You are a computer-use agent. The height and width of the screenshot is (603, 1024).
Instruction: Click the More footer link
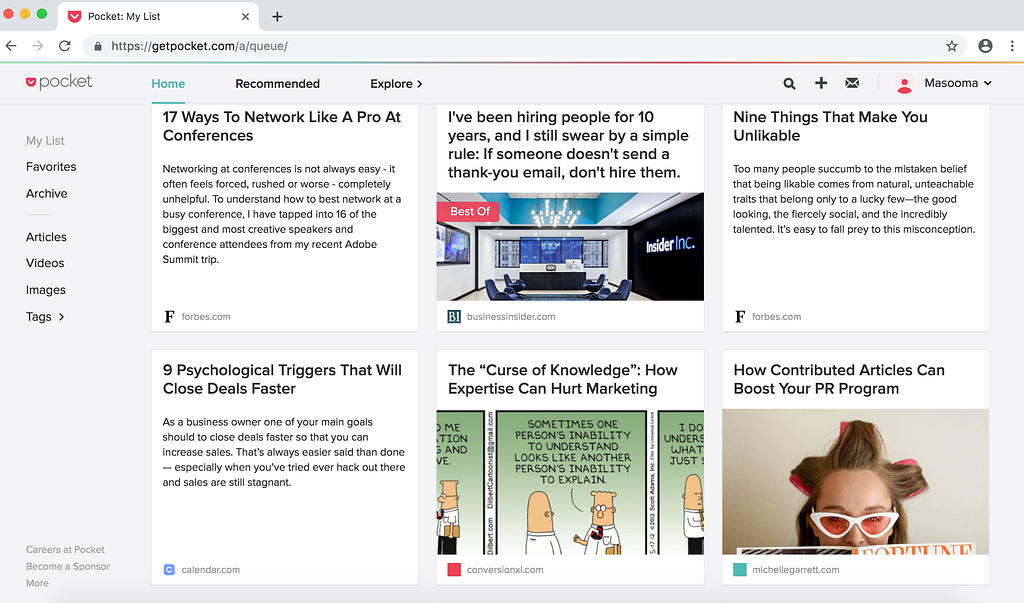click(37, 583)
